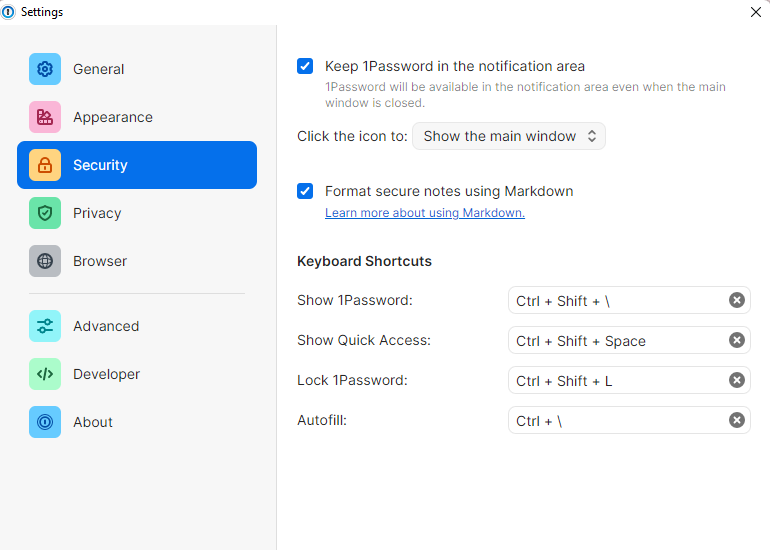Remove the Lock 1Password shortcut
The image size is (770, 550).
[x=737, y=380]
